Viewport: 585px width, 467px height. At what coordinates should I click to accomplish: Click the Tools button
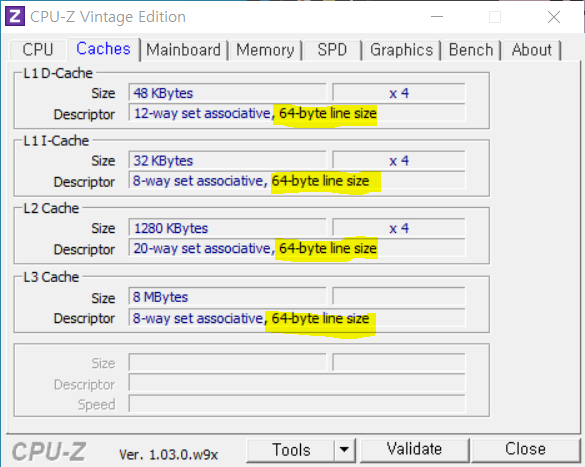click(291, 450)
